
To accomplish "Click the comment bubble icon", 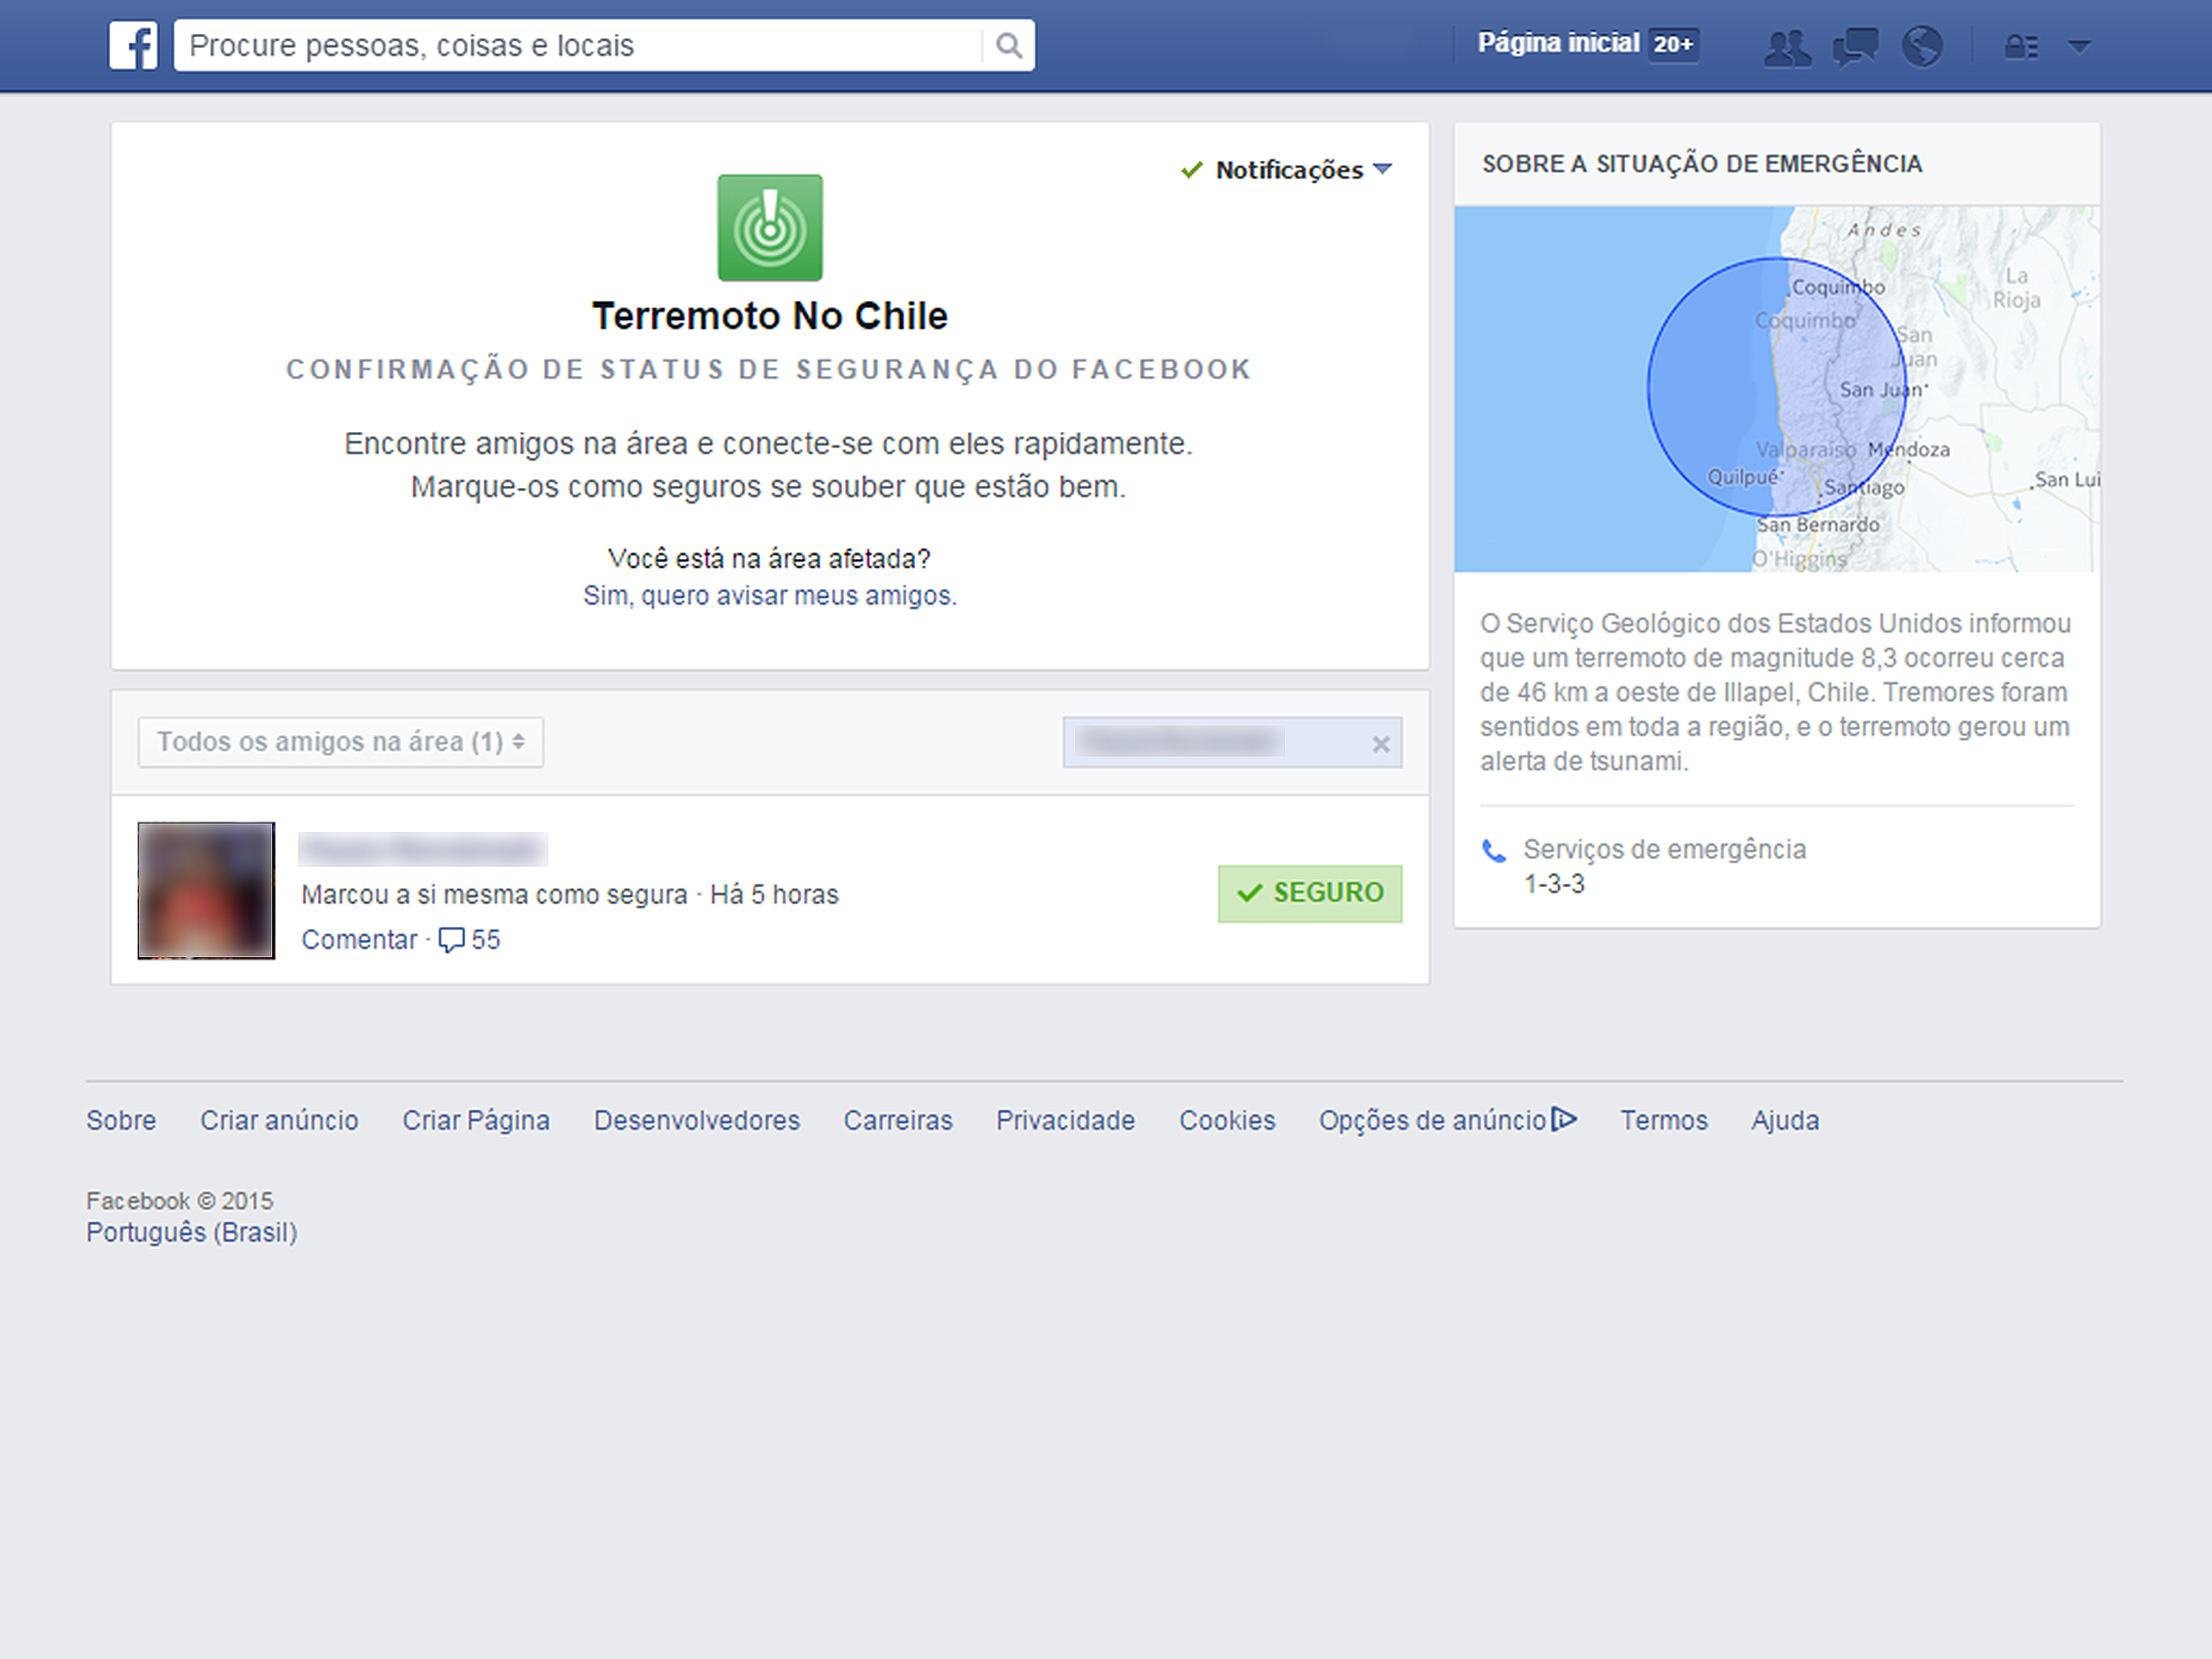I will pos(451,940).
